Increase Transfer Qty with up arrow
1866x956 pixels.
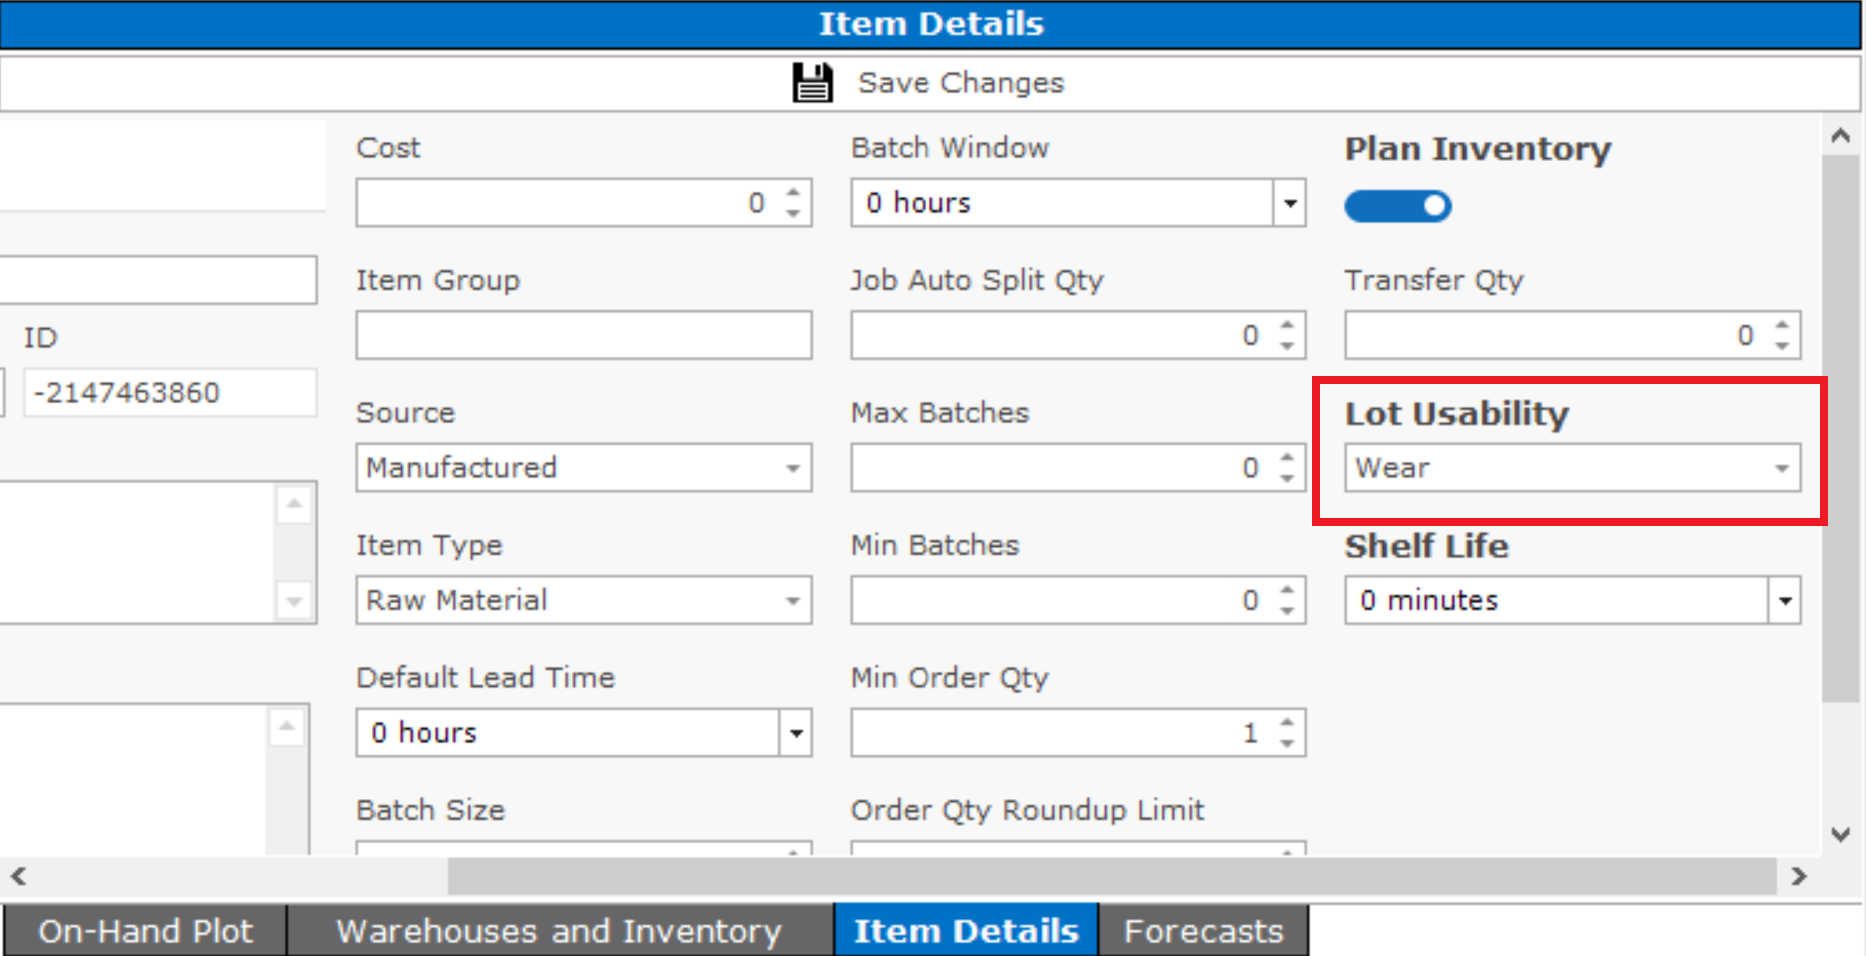1782,325
